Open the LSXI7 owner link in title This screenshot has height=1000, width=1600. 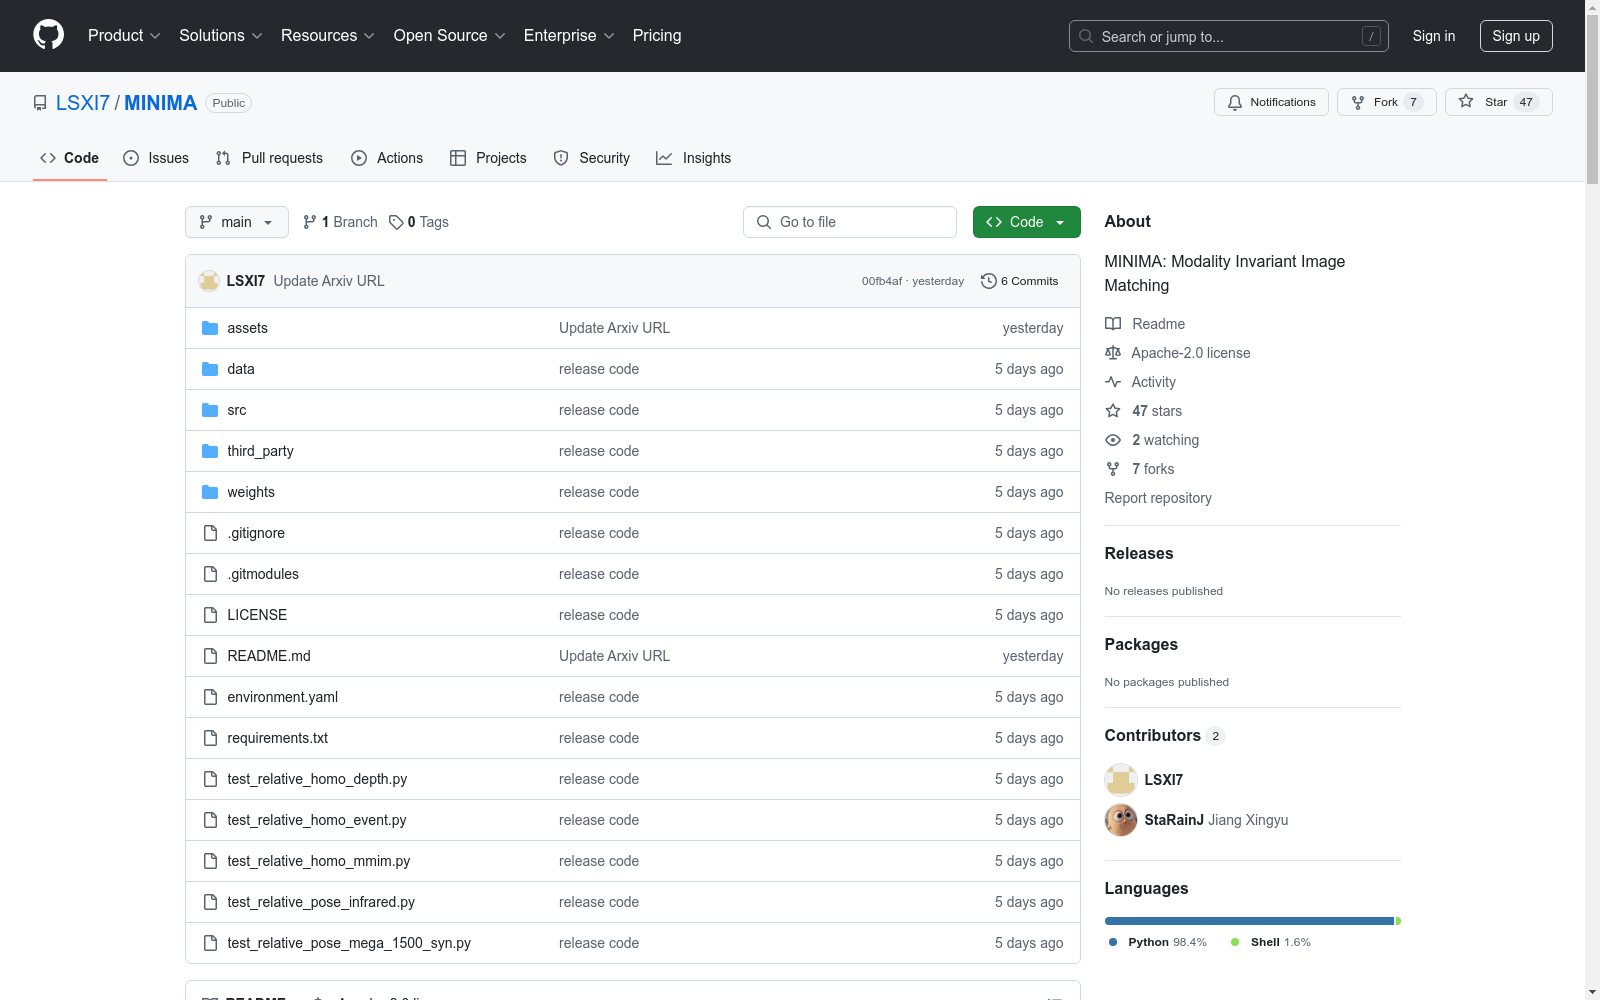coord(83,103)
